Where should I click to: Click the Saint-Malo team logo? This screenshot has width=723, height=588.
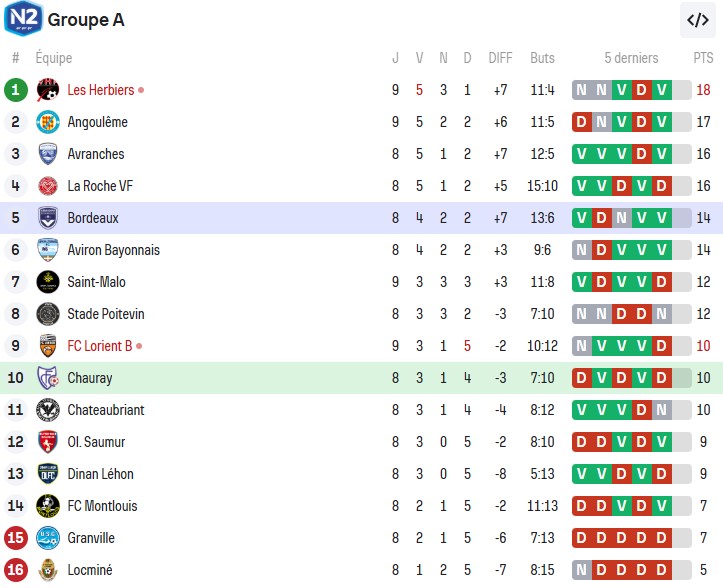pos(47,282)
